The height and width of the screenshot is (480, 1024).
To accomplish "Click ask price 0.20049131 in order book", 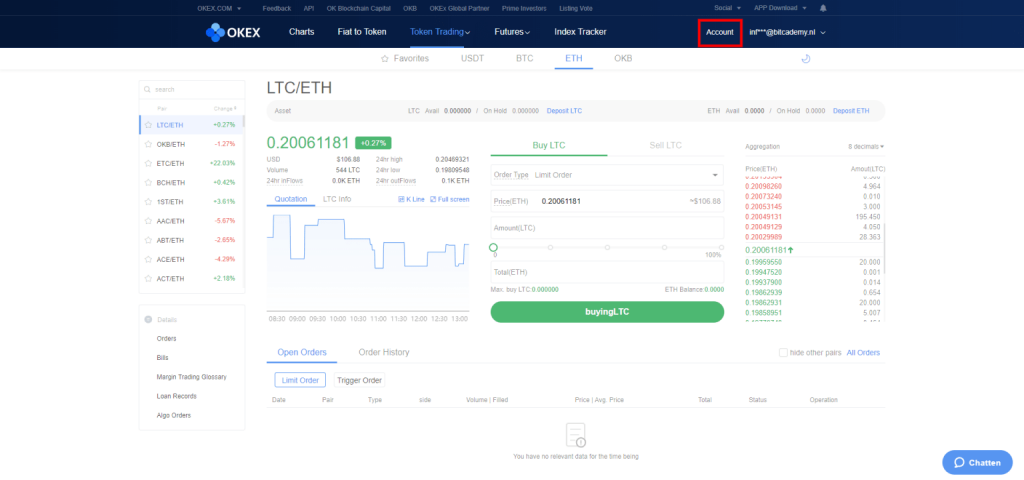I will pos(763,217).
